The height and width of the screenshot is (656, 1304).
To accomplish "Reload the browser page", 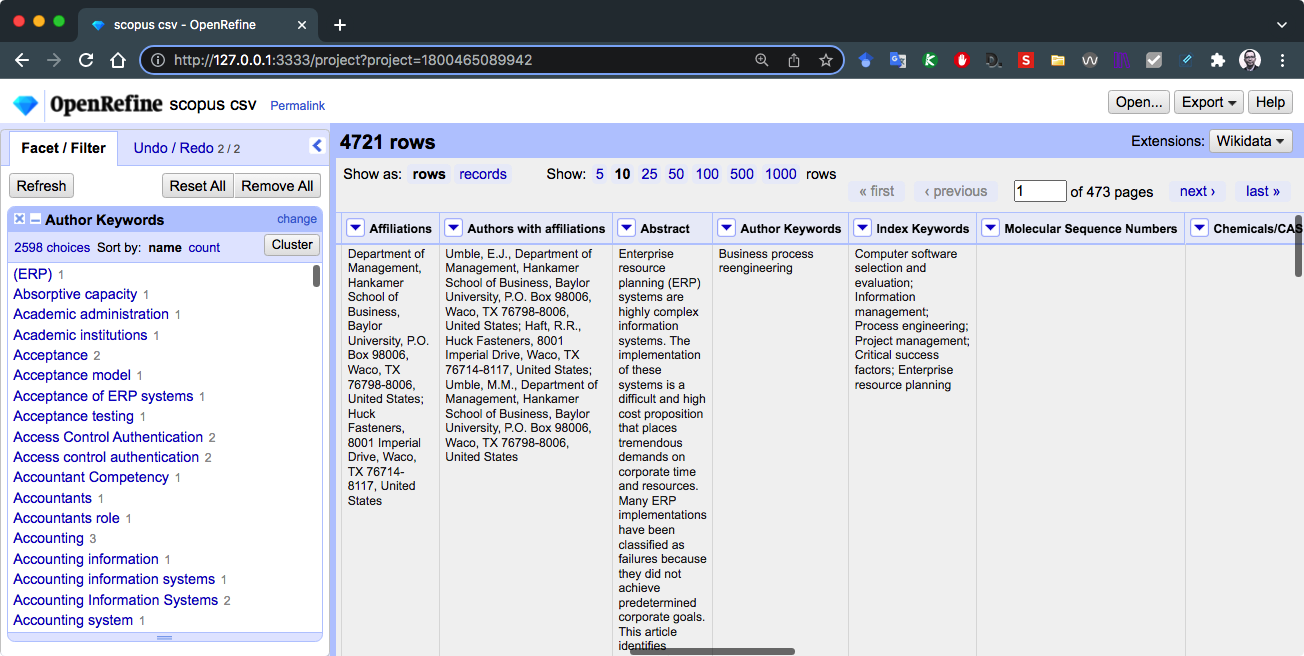I will pos(86,60).
